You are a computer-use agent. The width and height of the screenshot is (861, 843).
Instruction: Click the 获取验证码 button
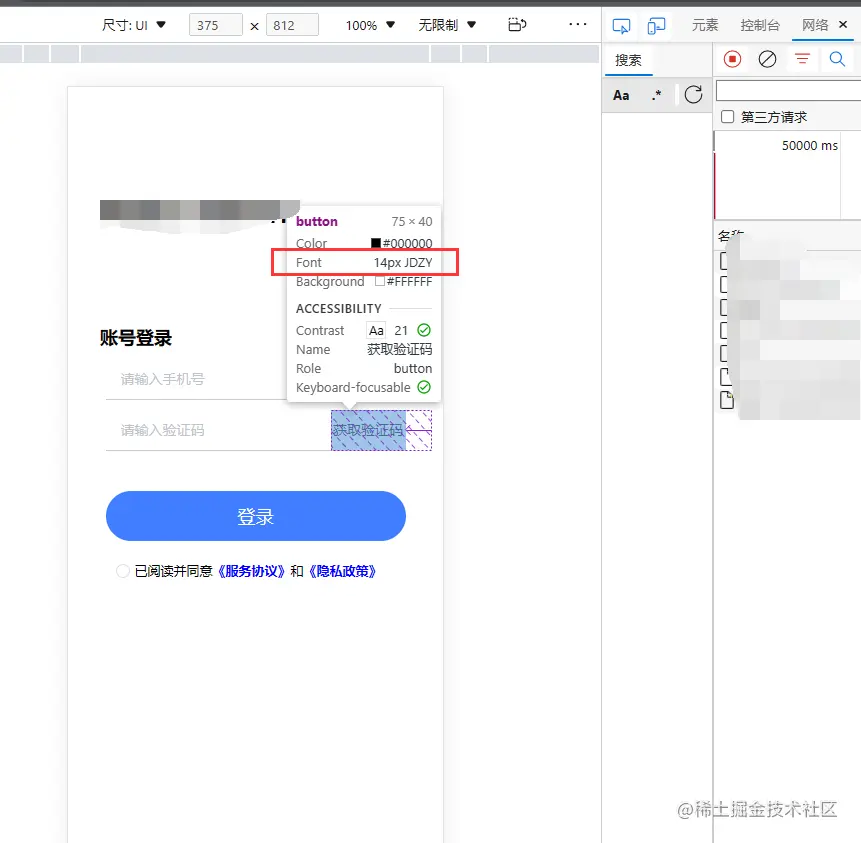(x=368, y=430)
